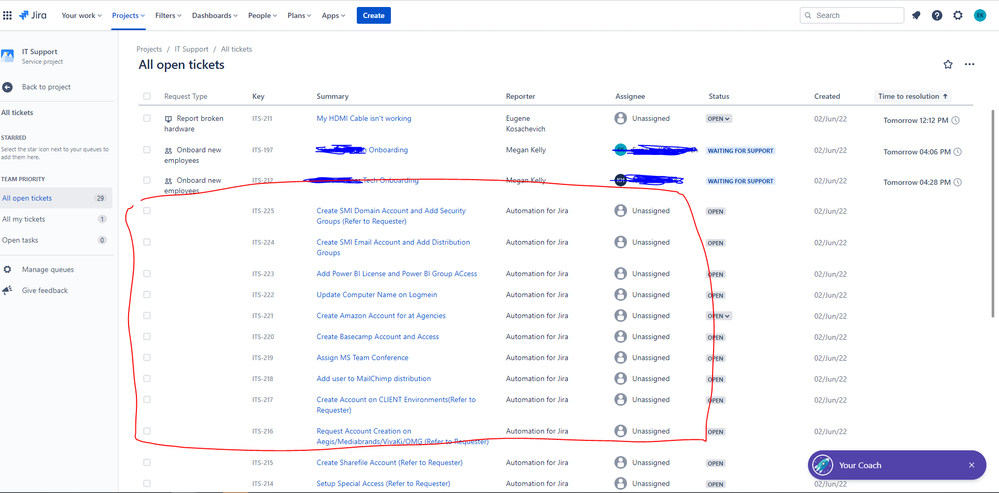Click the Unassigned avatar for ITS-225

[x=621, y=211]
